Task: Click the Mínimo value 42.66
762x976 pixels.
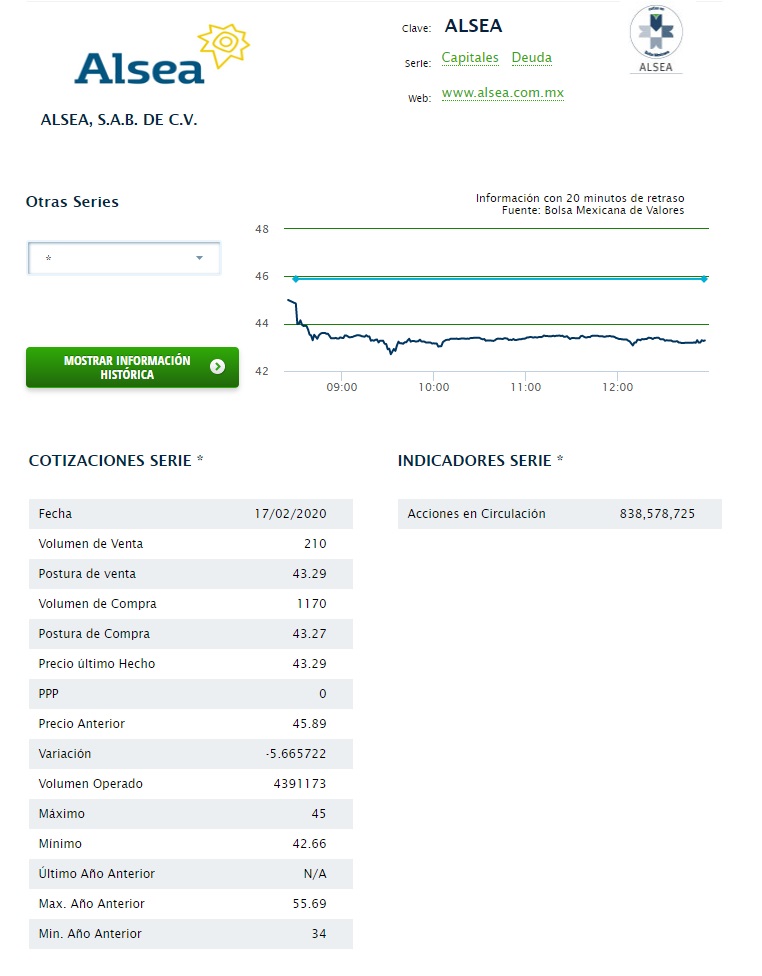Action: pos(309,843)
